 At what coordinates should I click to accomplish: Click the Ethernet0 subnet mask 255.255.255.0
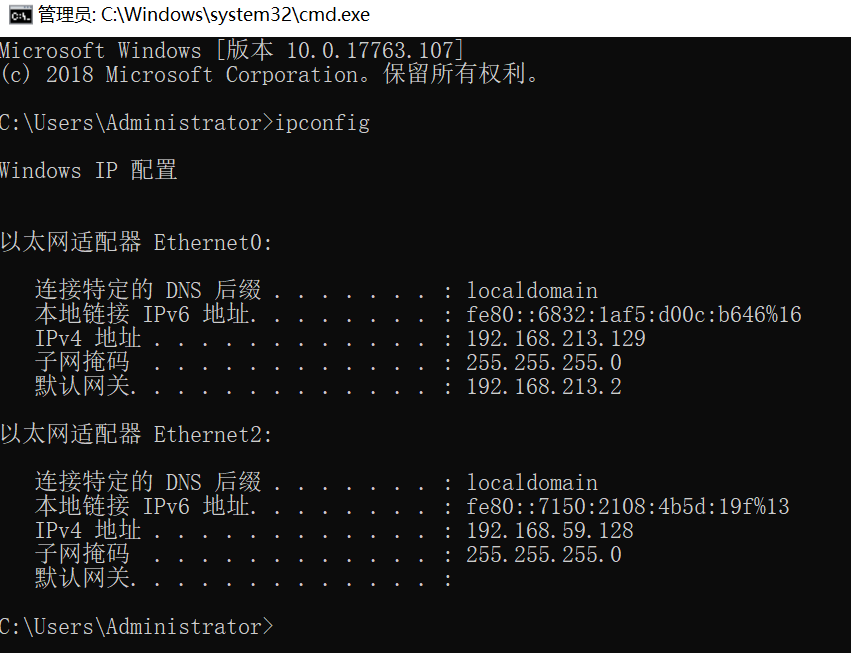544,363
